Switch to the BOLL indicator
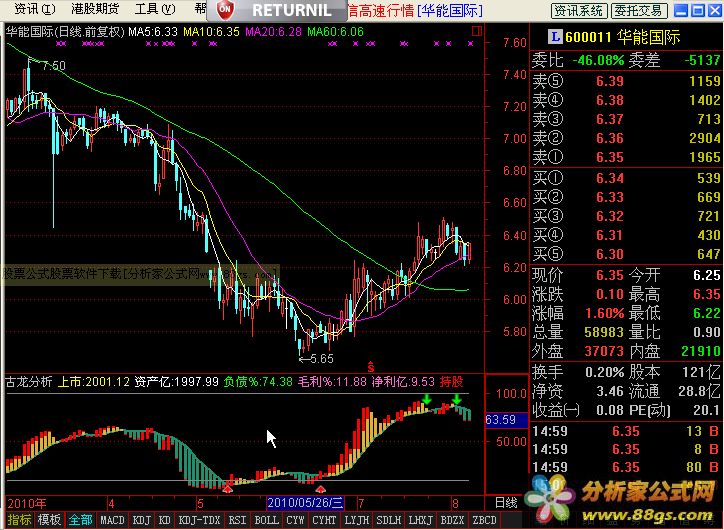724x530 pixels. point(266,520)
